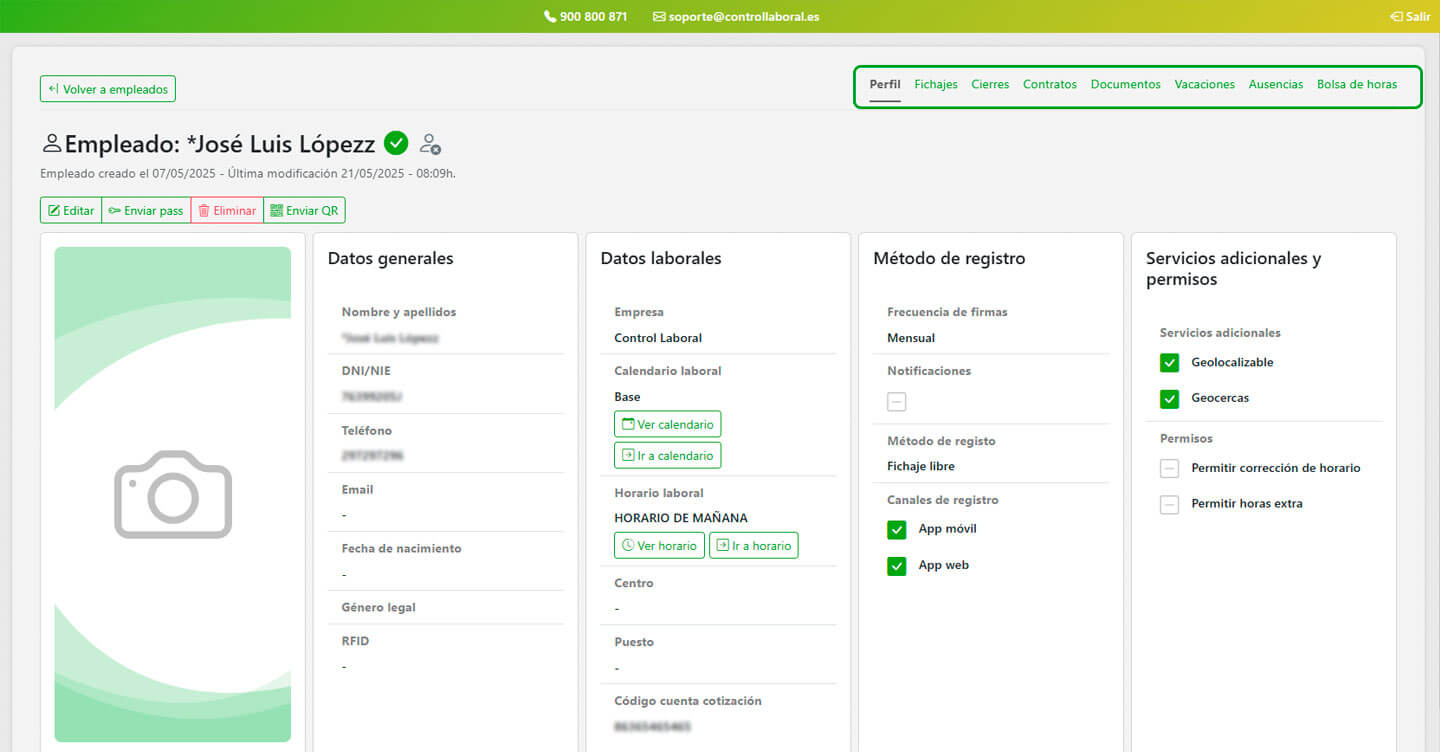This screenshot has height=752, width=1440.
Task: Click the Salir logout link
Action: click(1410, 17)
